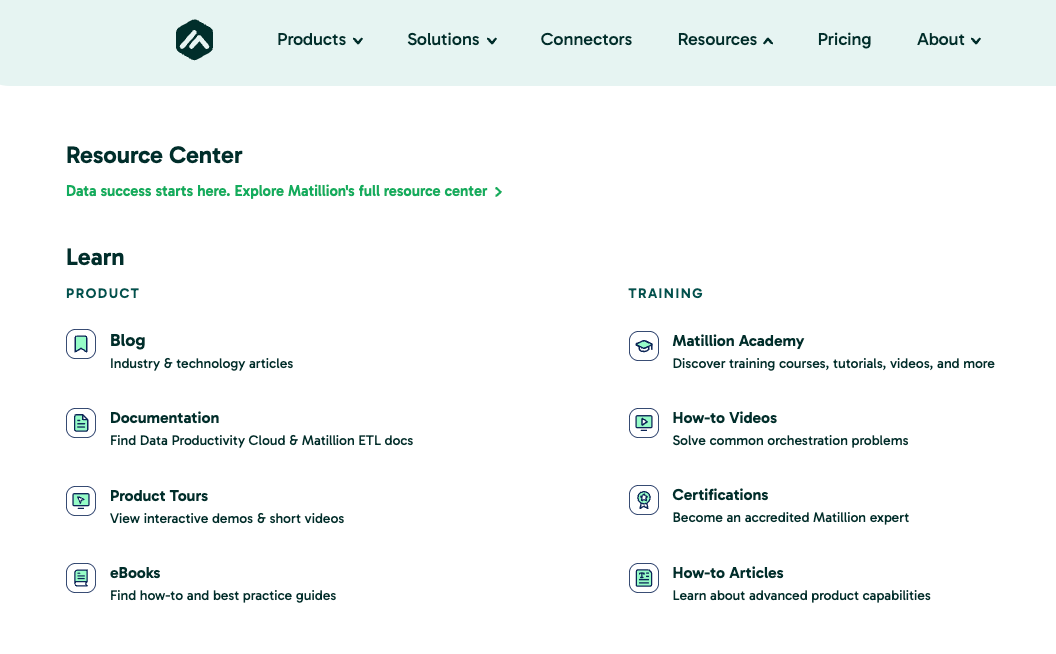The height and width of the screenshot is (654, 1056).
Task: Click the Blog bookmark icon
Action: point(81,344)
